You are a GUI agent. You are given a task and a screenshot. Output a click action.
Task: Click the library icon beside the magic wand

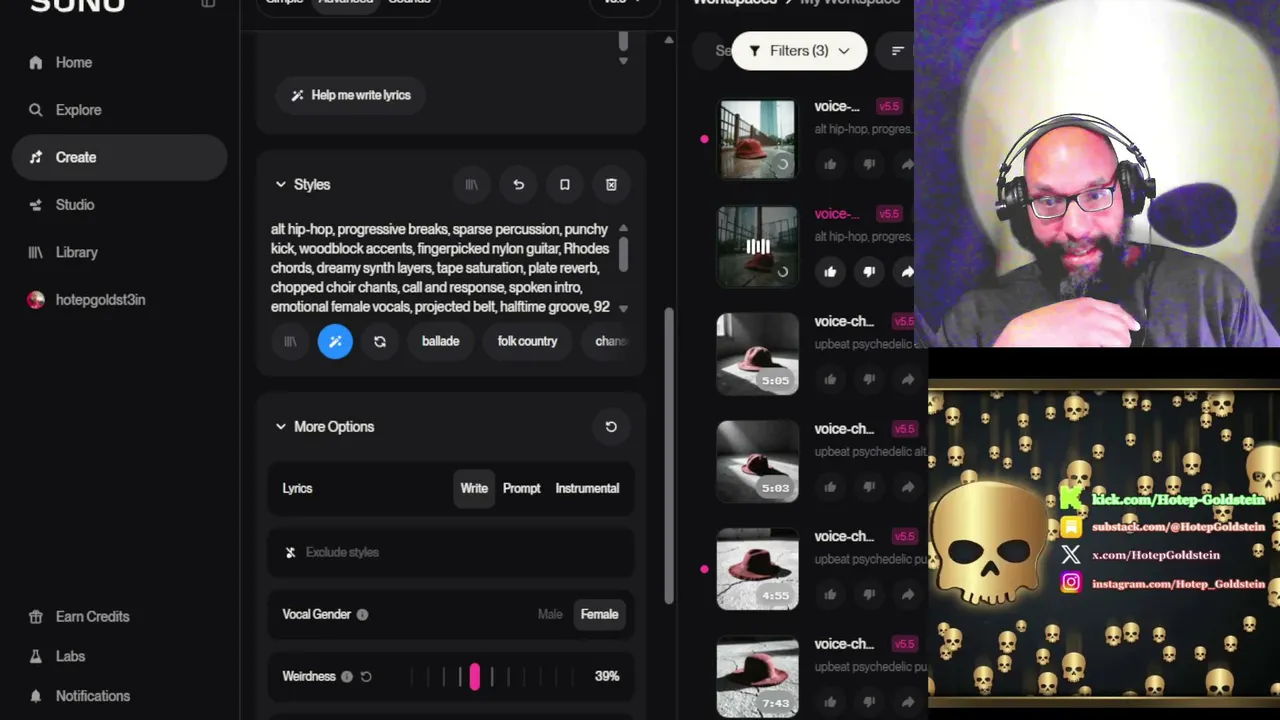(x=290, y=341)
